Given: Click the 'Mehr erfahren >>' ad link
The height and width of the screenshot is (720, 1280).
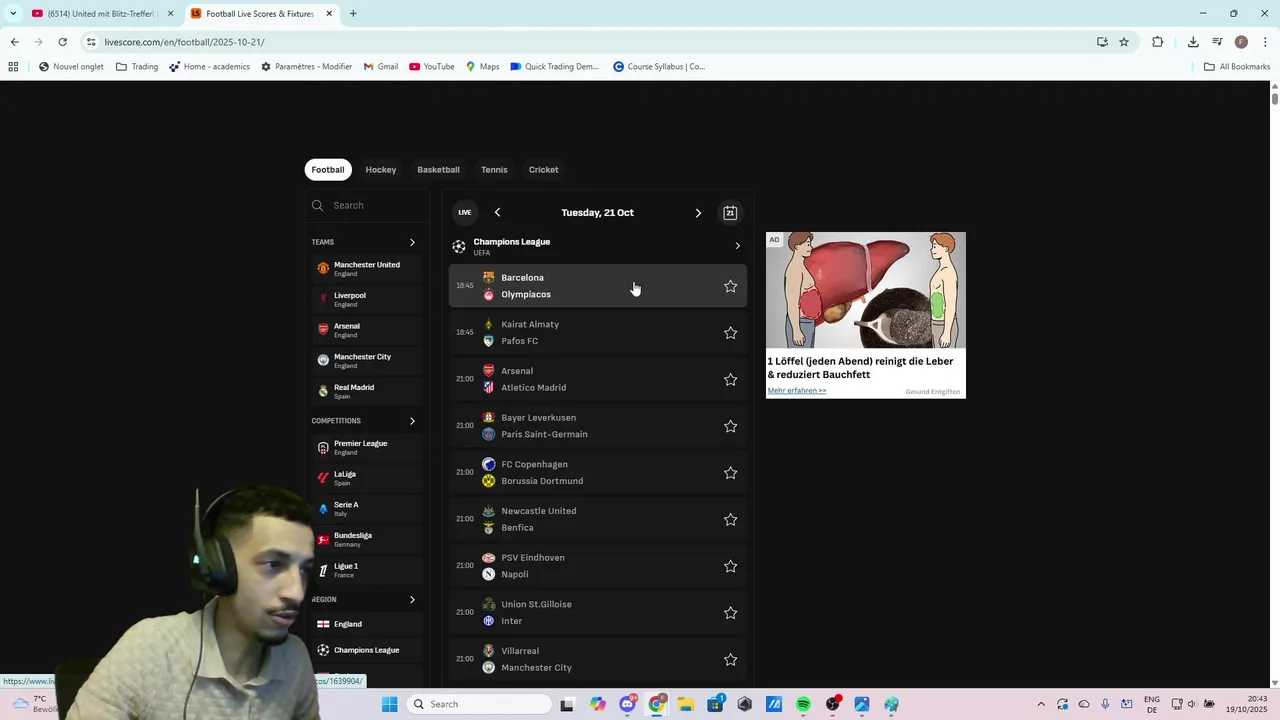Looking at the screenshot, I should coord(797,391).
